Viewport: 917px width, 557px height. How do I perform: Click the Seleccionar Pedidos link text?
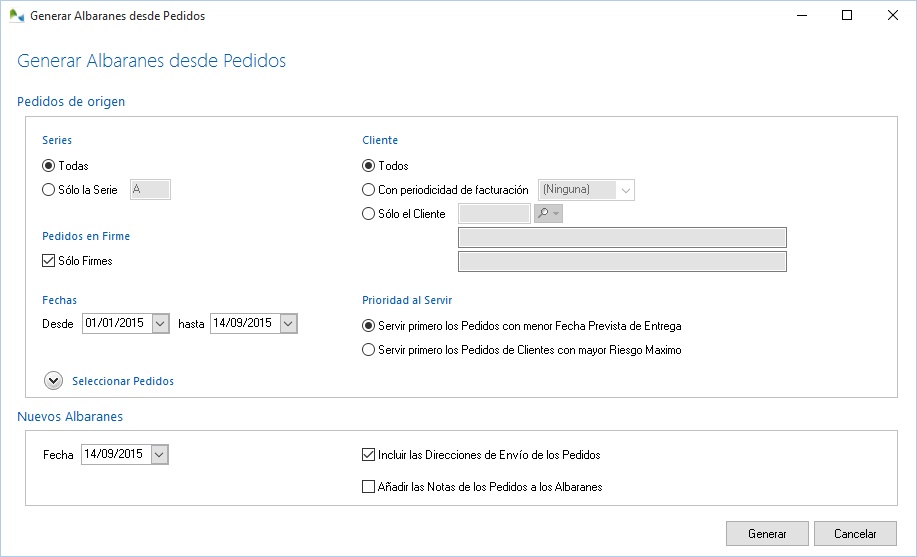tap(123, 381)
